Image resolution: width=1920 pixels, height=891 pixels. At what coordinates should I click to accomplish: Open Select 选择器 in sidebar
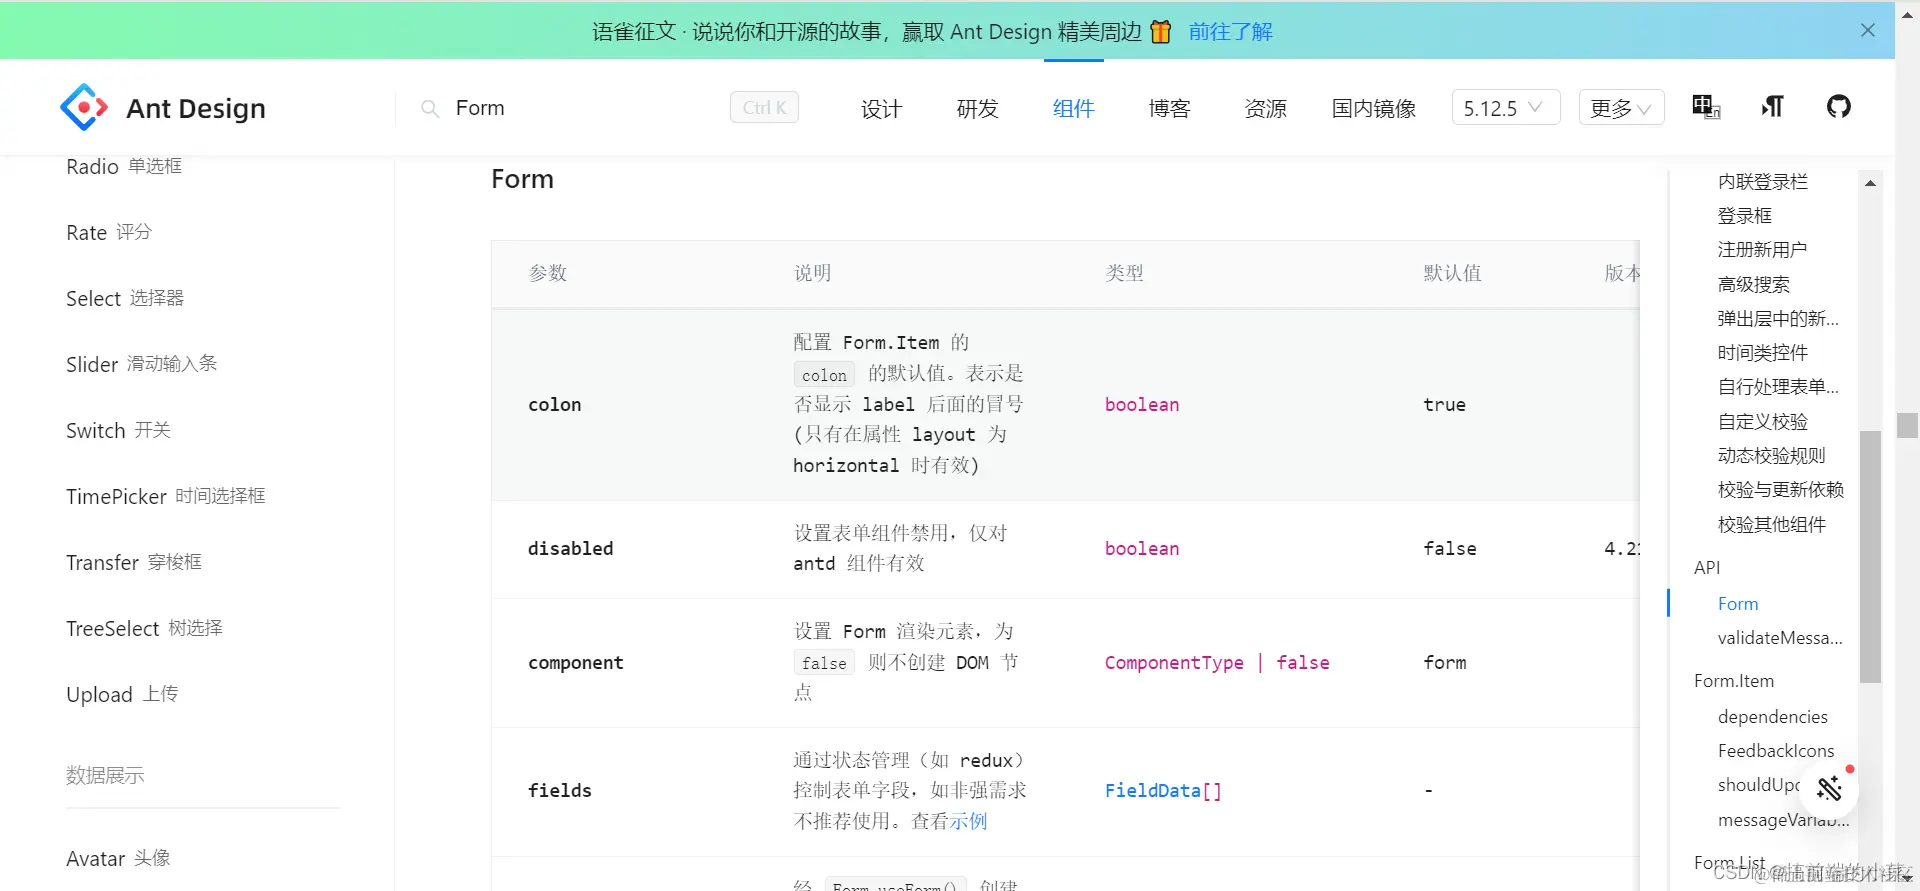click(125, 298)
